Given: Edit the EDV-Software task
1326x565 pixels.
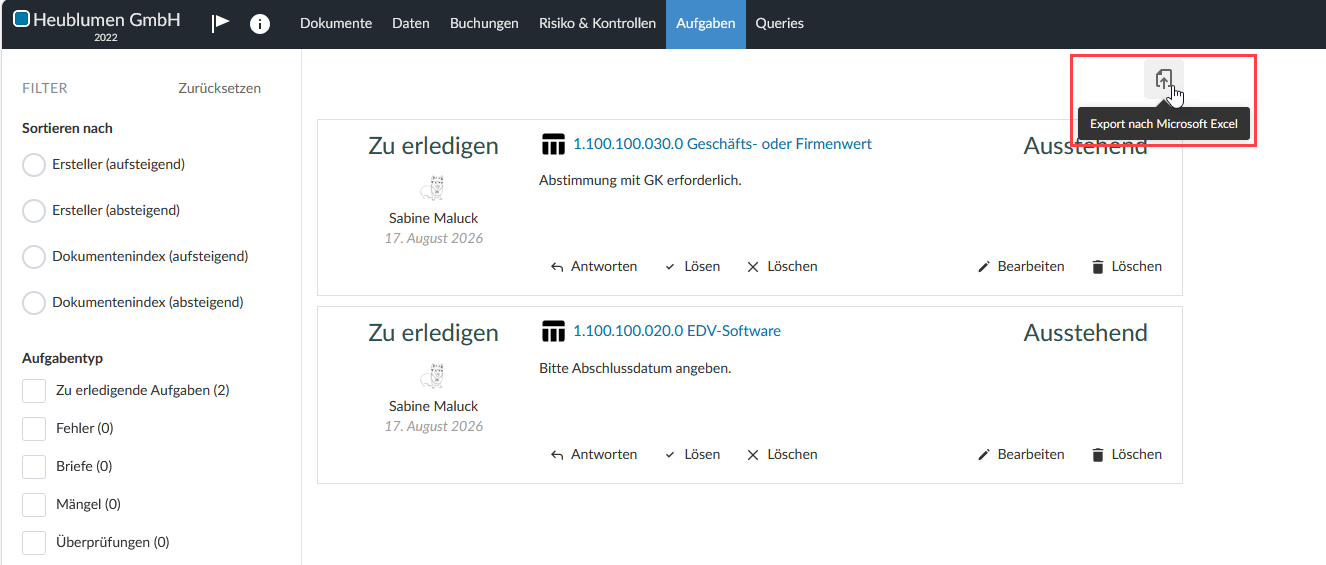Looking at the screenshot, I should tap(1021, 454).
